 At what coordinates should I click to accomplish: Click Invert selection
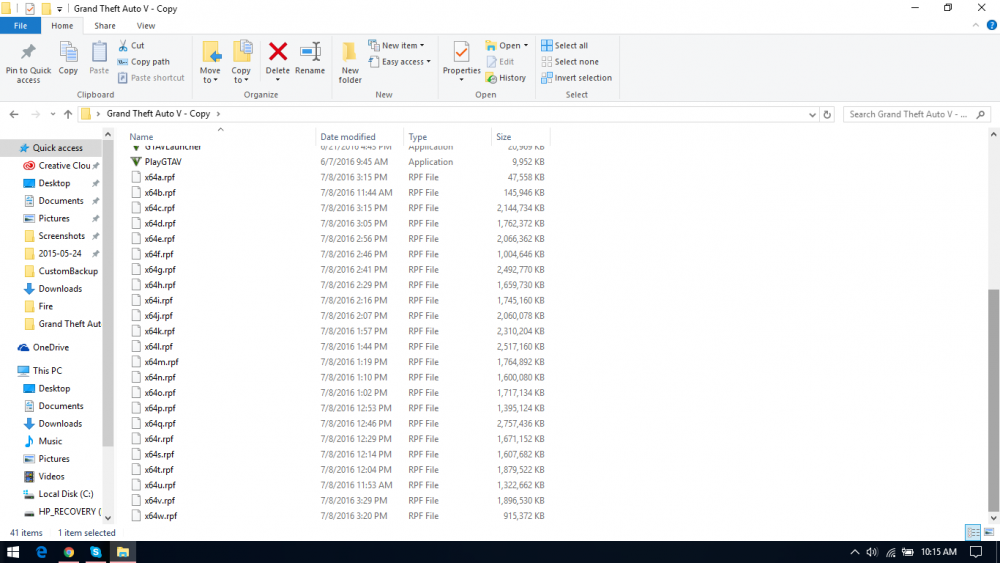[577, 78]
